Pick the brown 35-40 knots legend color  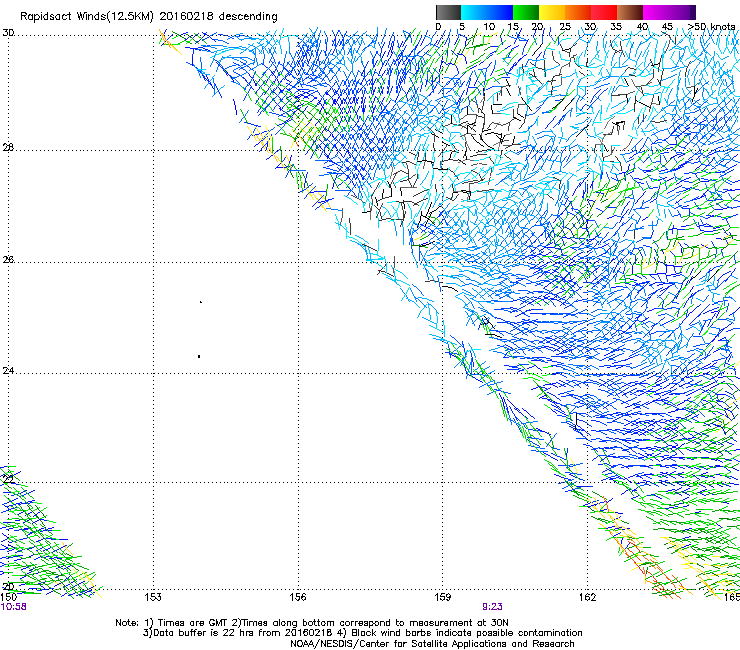pos(630,12)
